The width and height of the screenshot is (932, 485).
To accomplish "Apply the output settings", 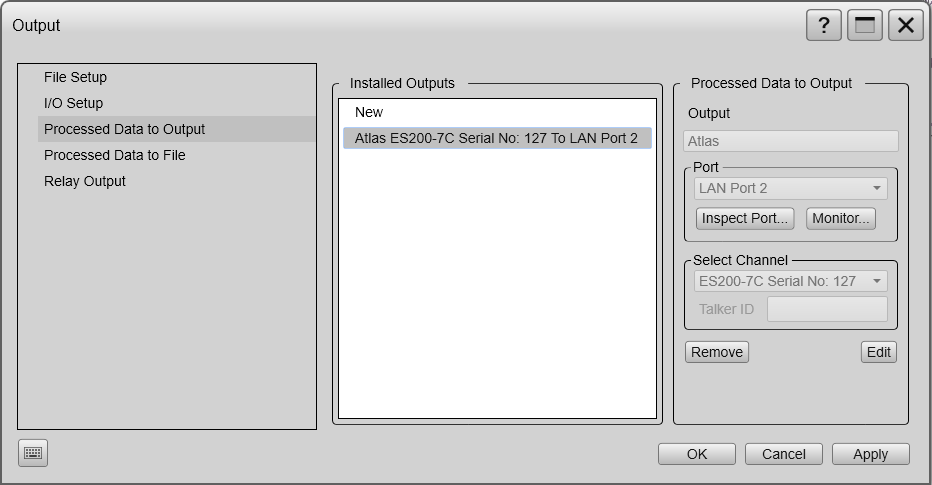I will [x=870, y=454].
